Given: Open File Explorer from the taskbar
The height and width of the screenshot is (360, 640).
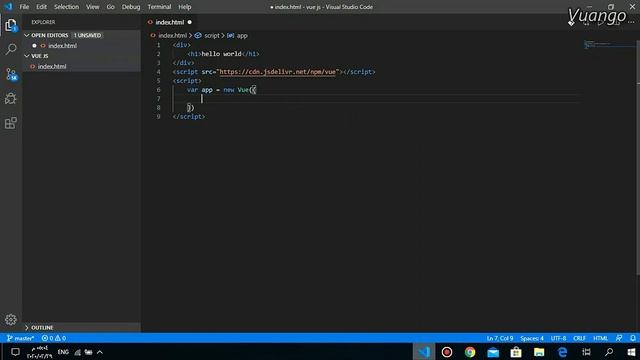Looking at the screenshot, I should tap(539, 352).
